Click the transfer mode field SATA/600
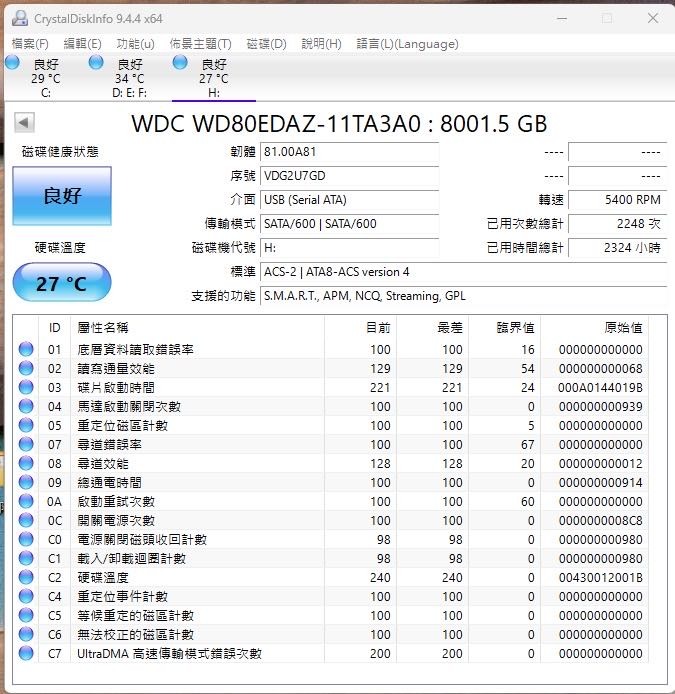This screenshot has height=694, width=675. tap(350, 224)
